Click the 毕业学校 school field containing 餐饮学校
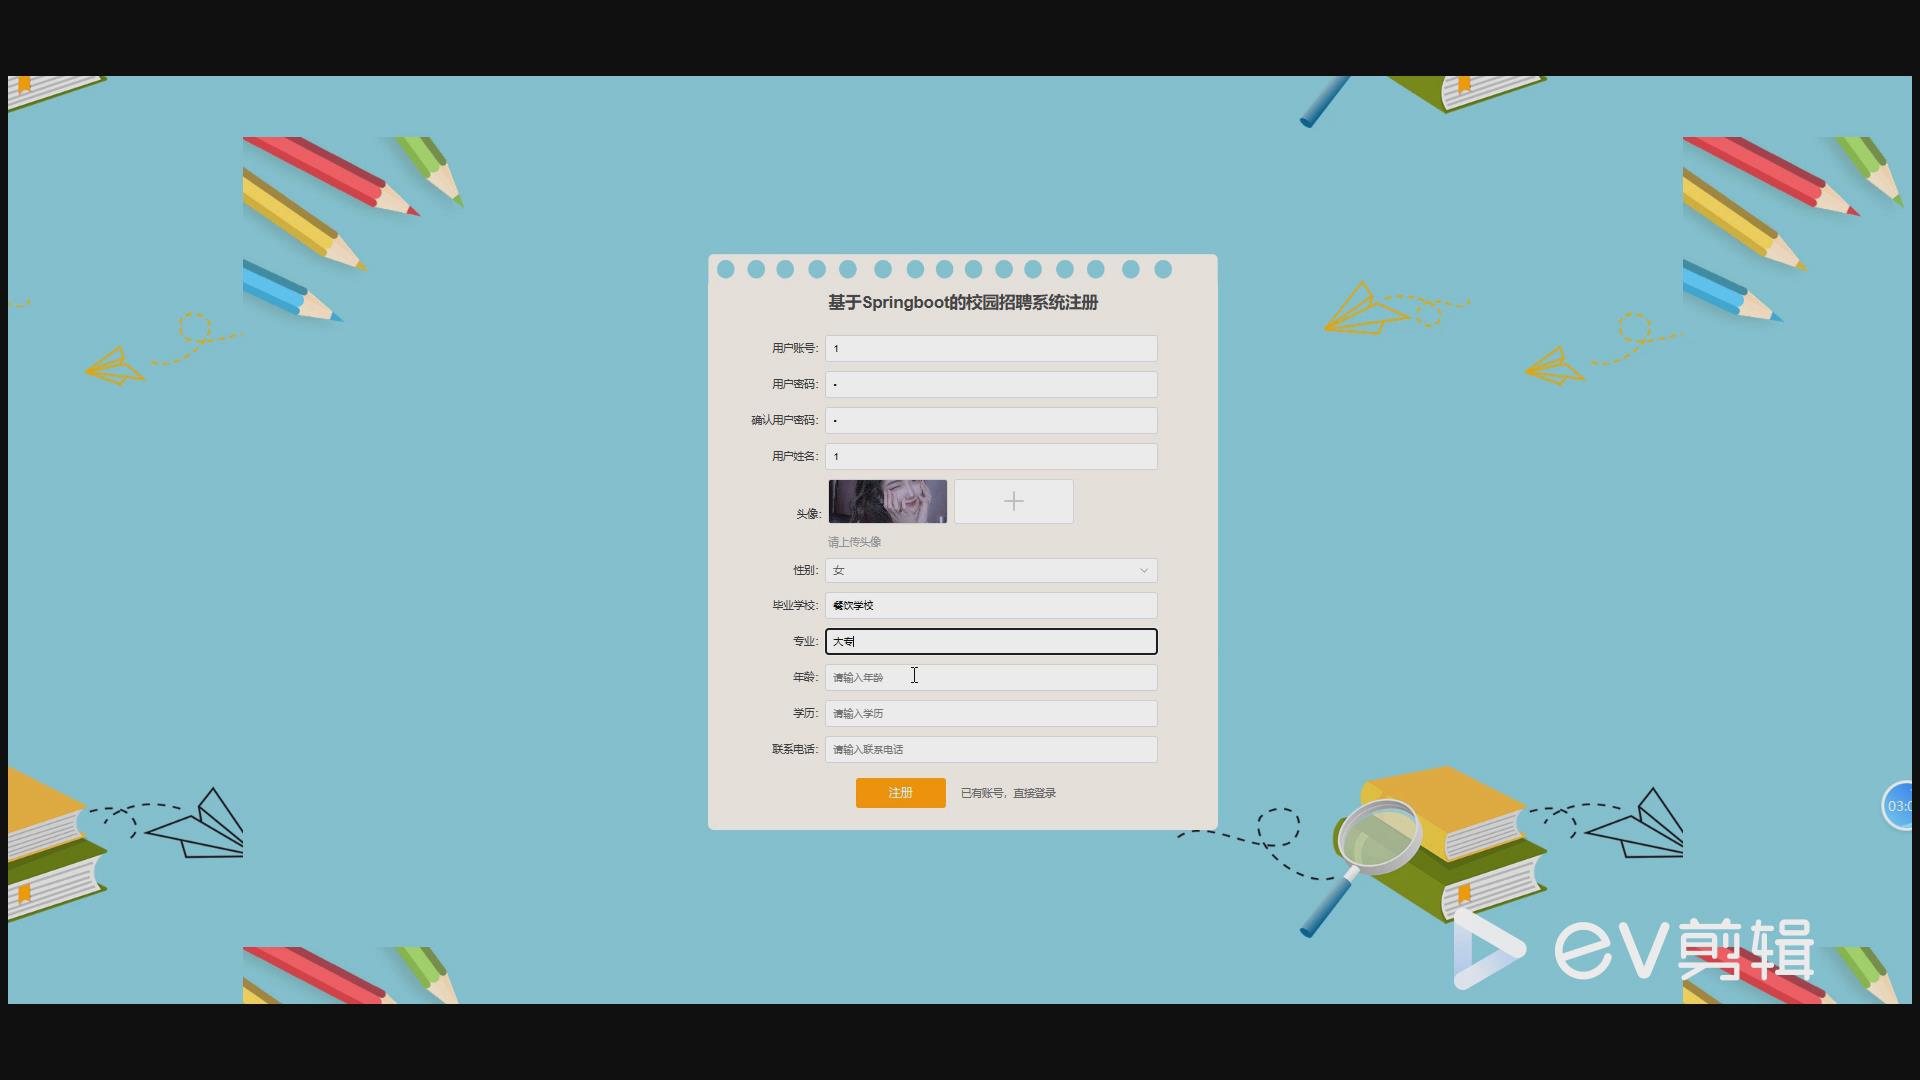Image resolution: width=1920 pixels, height=1080 pixels. [990, 605]
